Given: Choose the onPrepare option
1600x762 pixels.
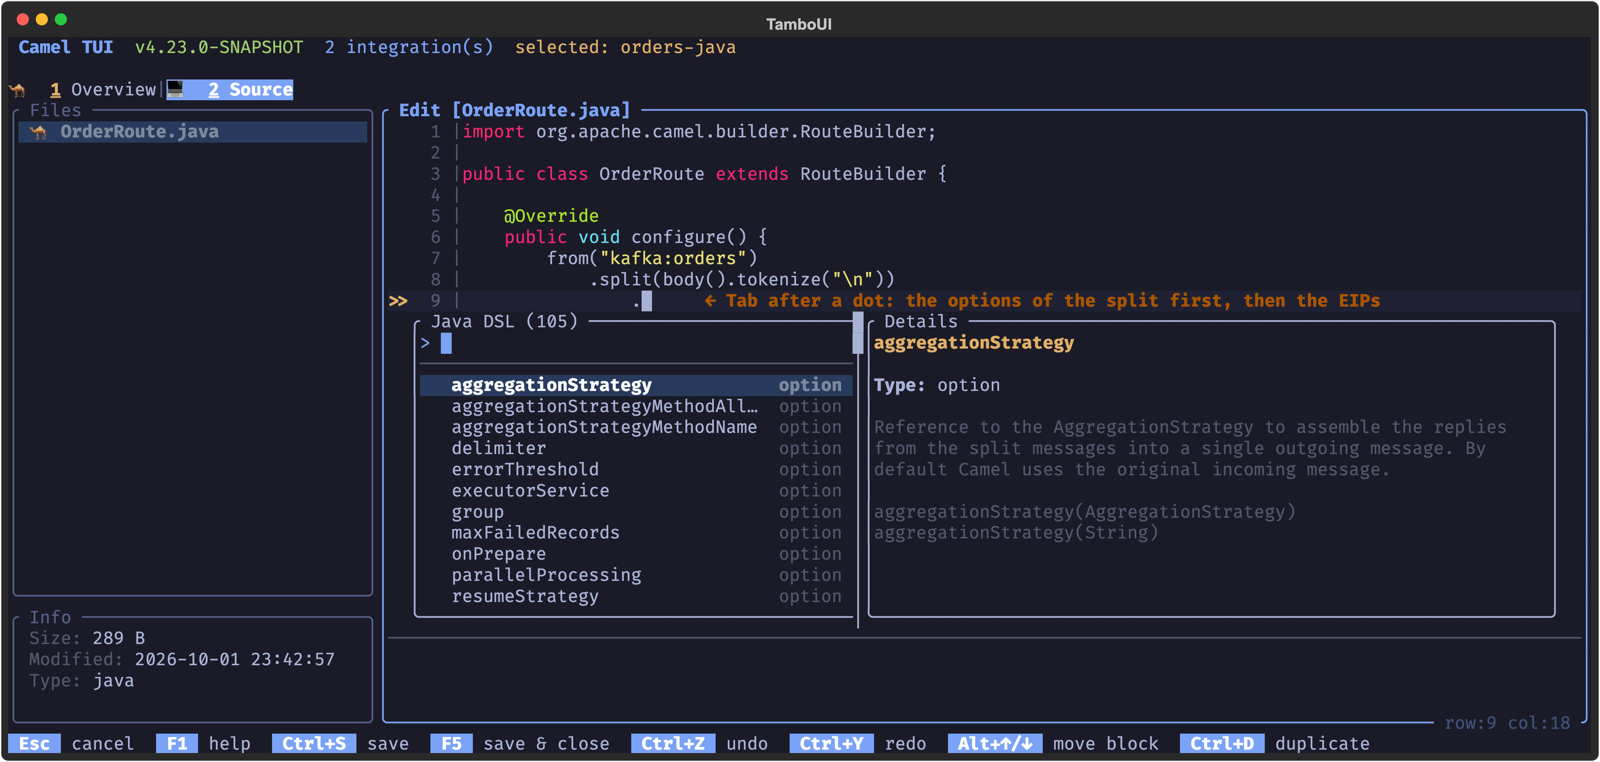Looking at the screenshot, I should pyautogui.click(x=637, y=554).
